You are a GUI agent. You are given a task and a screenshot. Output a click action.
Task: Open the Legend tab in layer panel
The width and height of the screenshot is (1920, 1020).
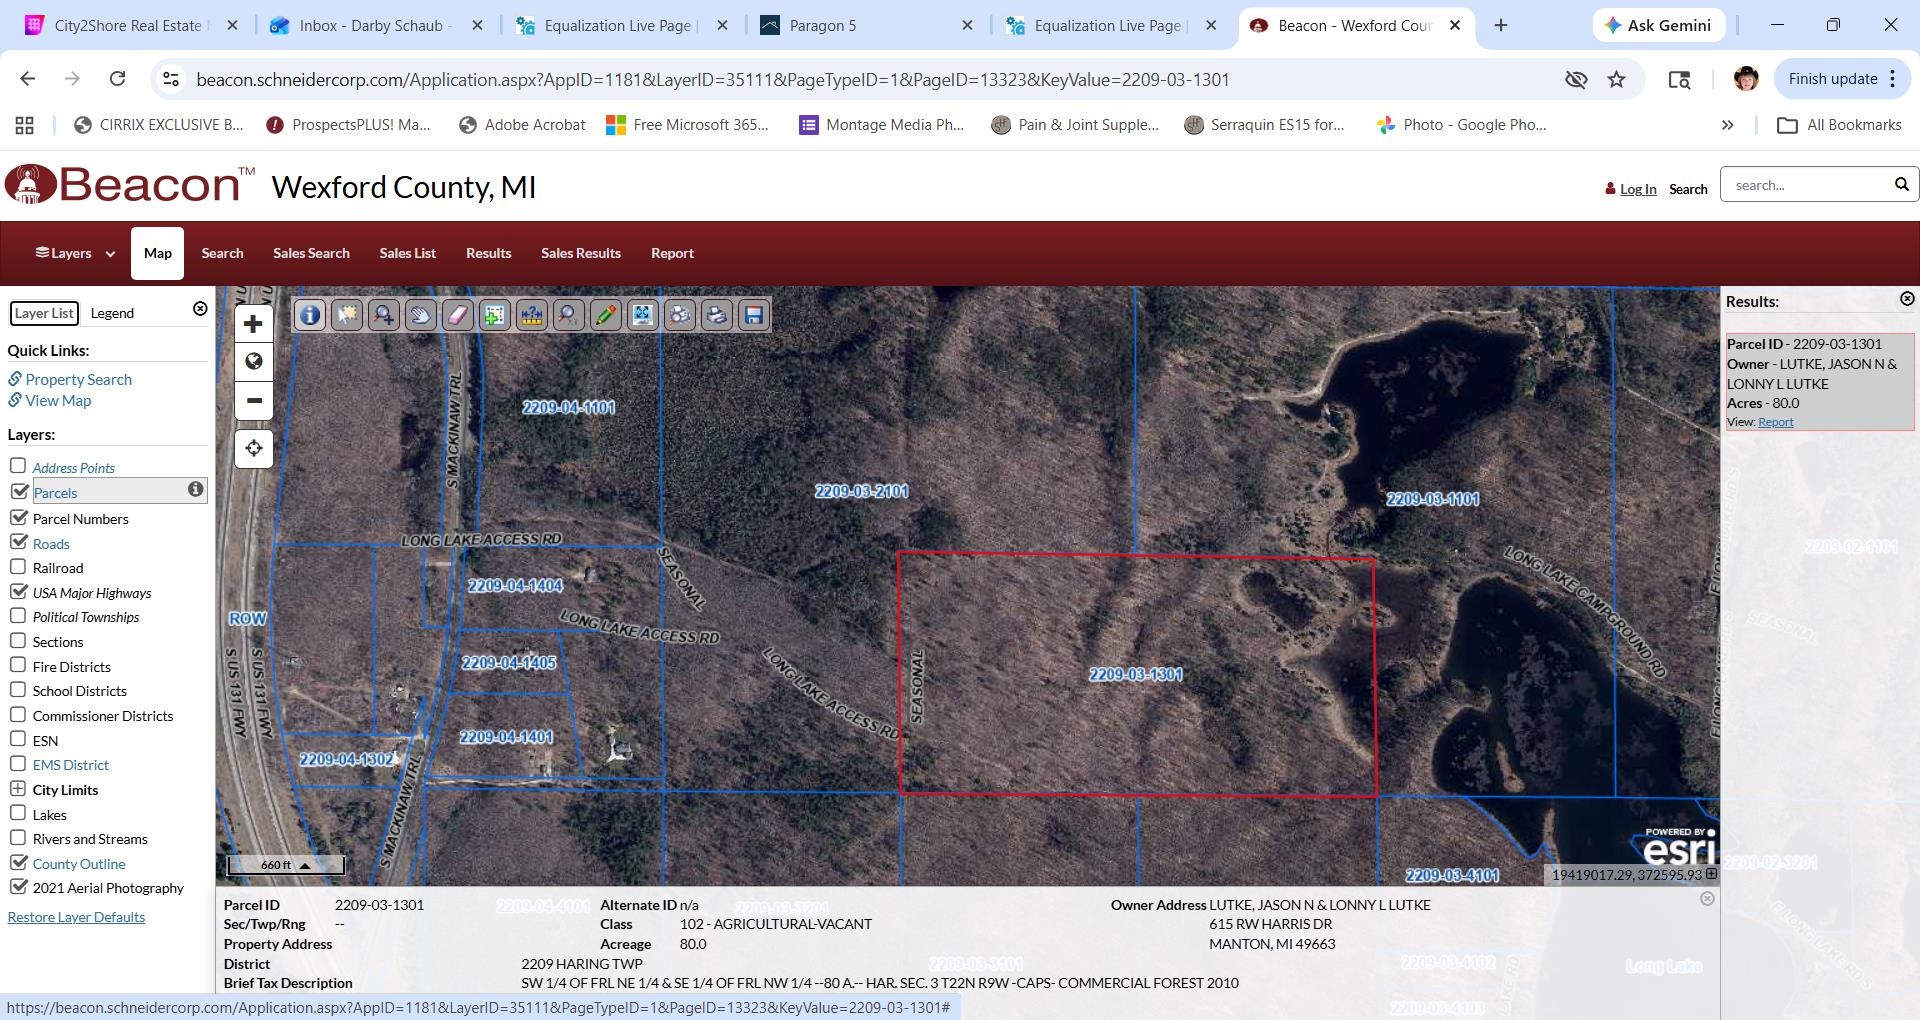112,312
